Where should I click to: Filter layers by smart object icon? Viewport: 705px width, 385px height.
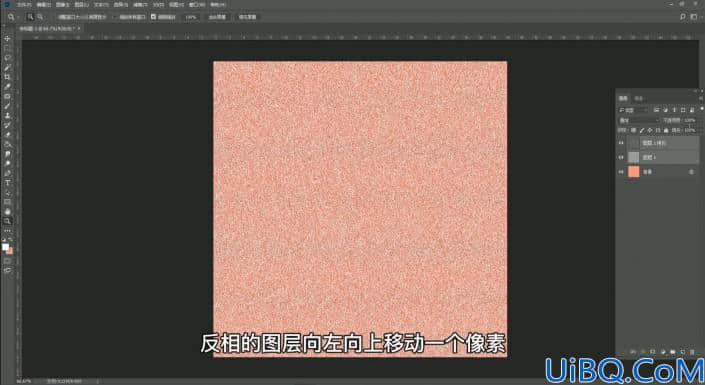coord(692,110)
